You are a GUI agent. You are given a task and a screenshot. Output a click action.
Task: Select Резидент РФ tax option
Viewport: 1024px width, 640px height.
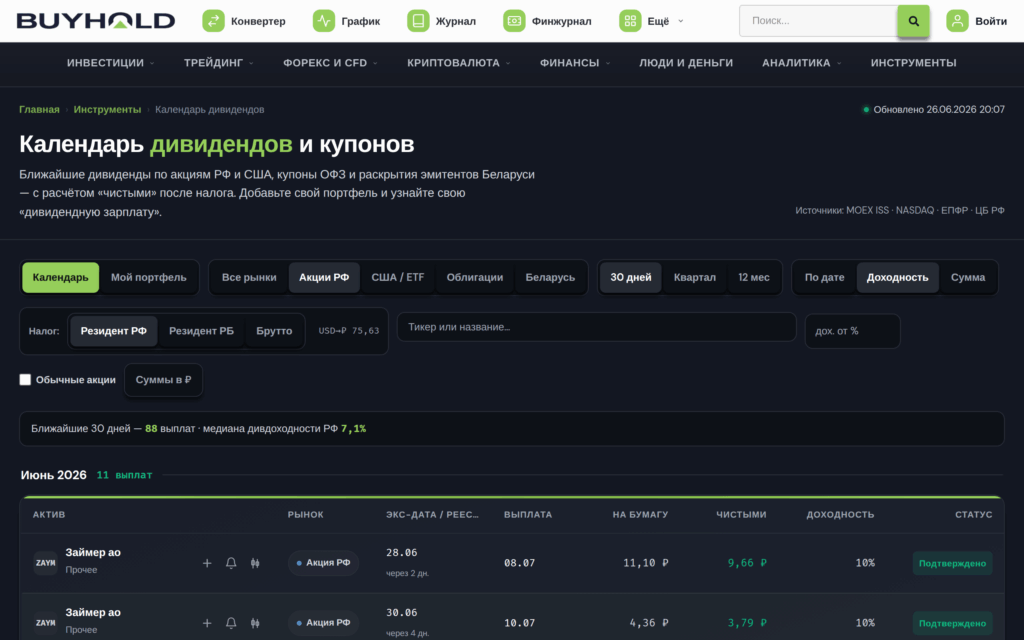(114, 331)
